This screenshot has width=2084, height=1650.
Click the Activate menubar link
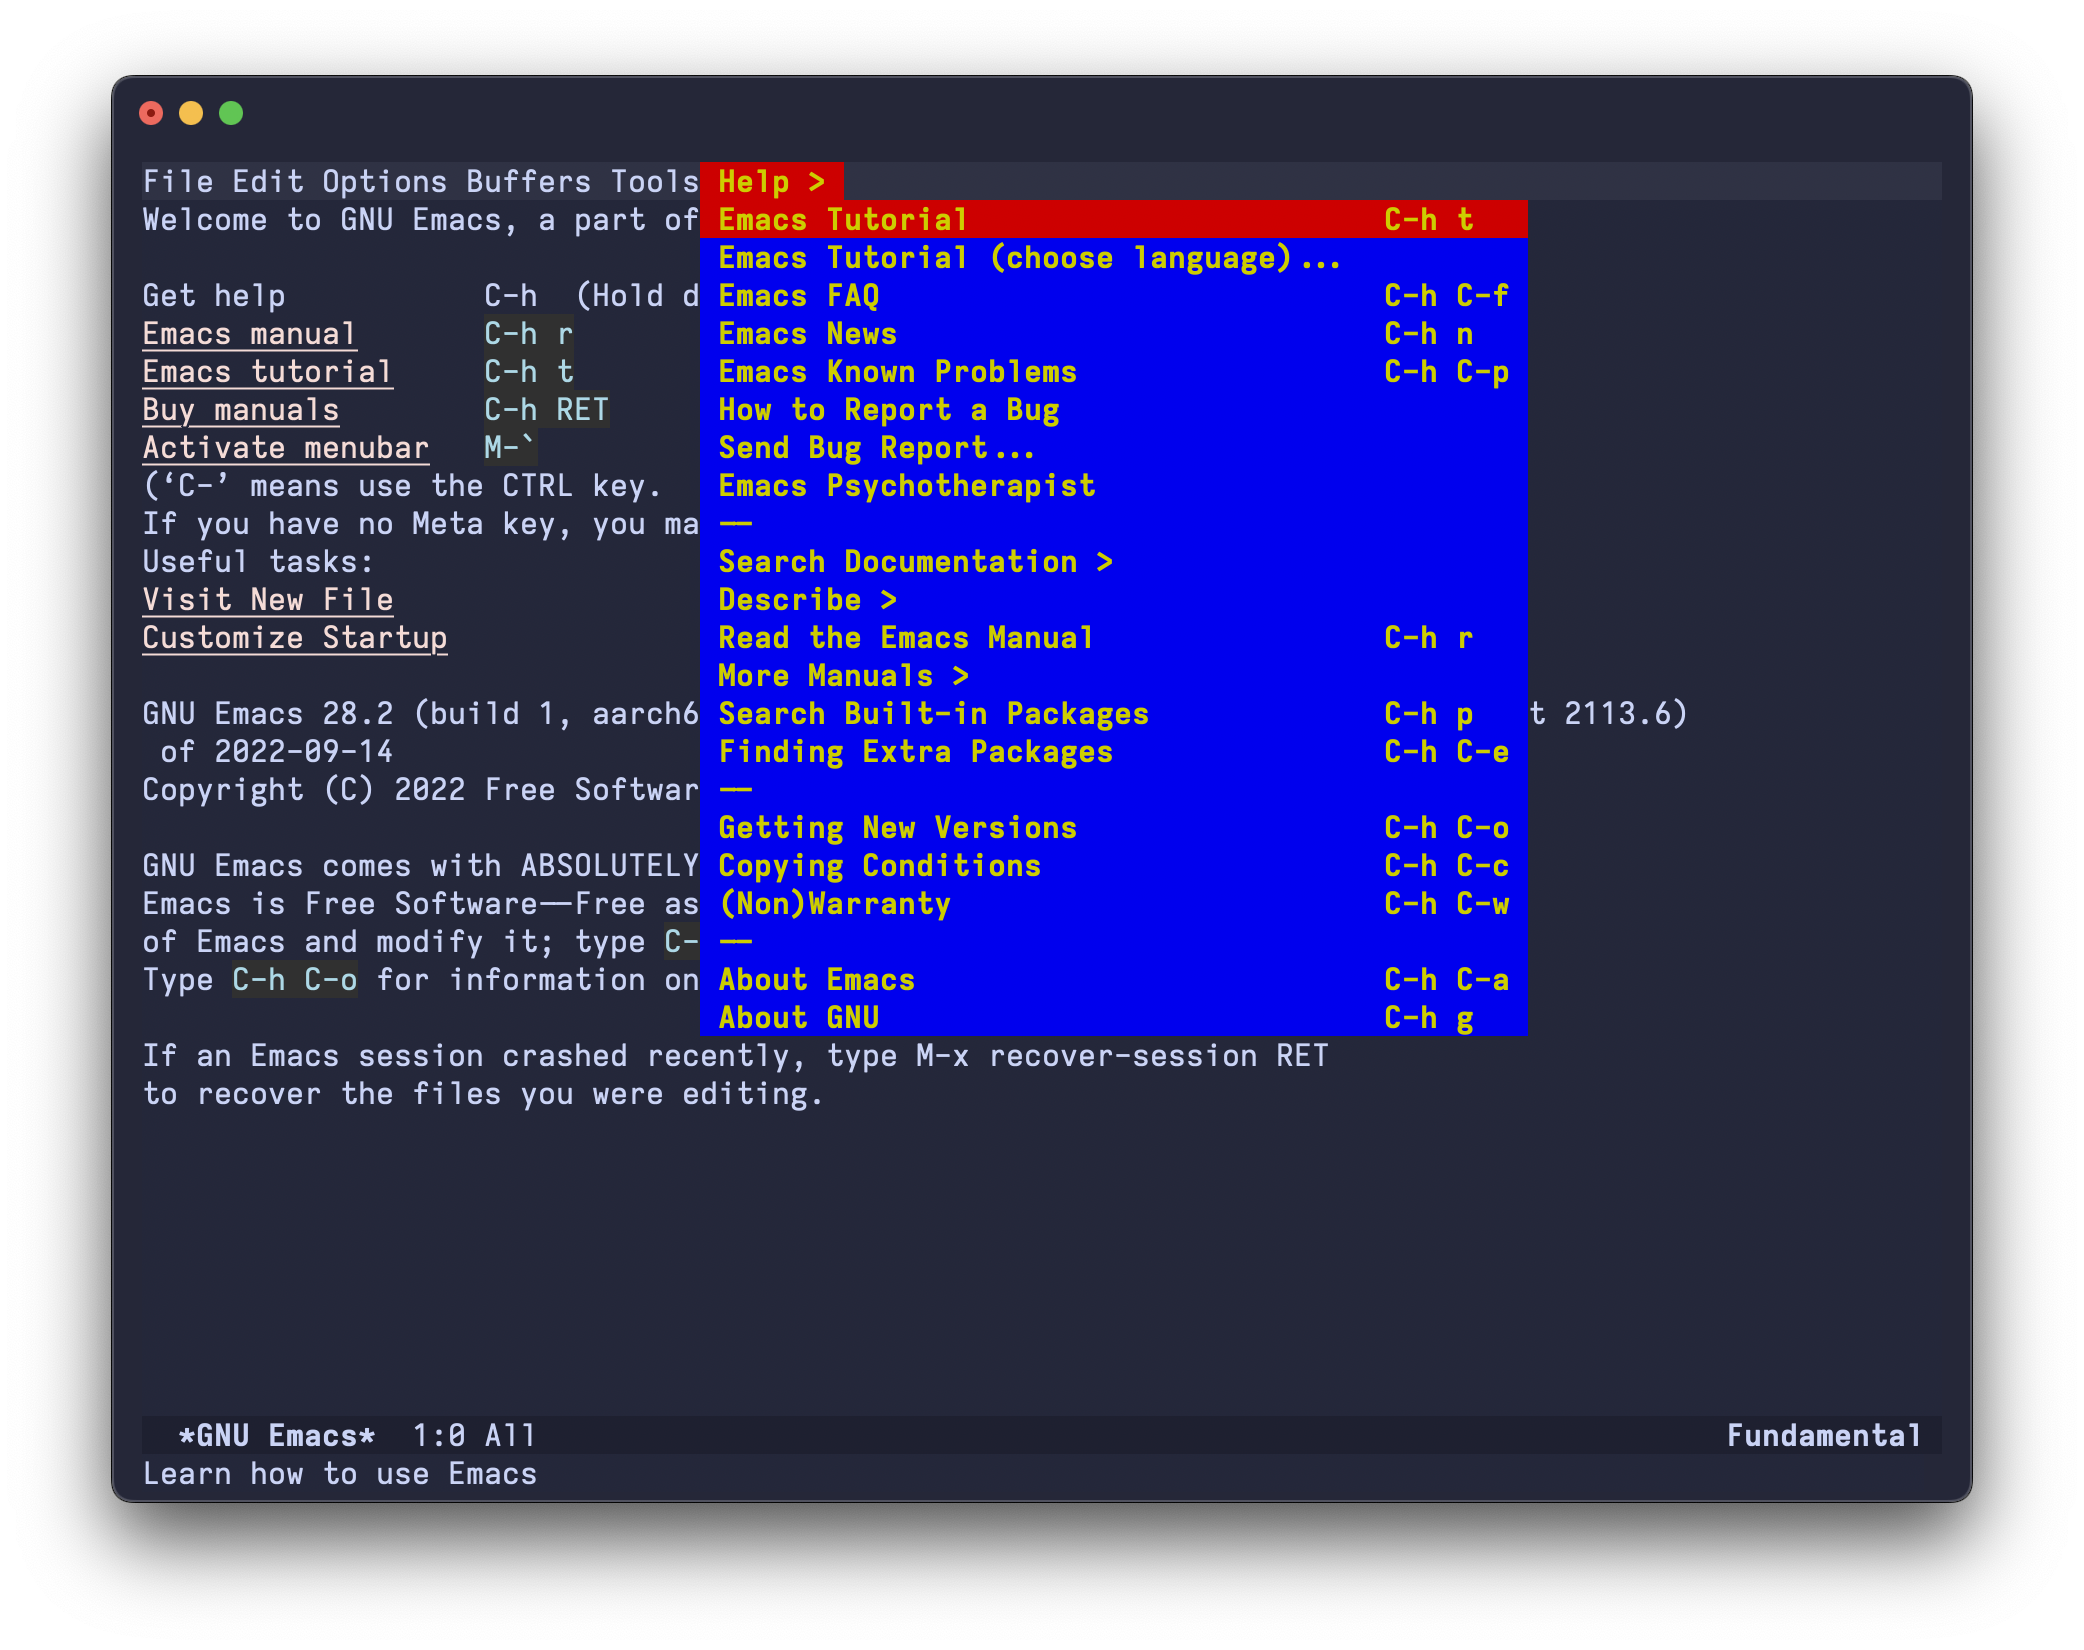click(285, 448)
